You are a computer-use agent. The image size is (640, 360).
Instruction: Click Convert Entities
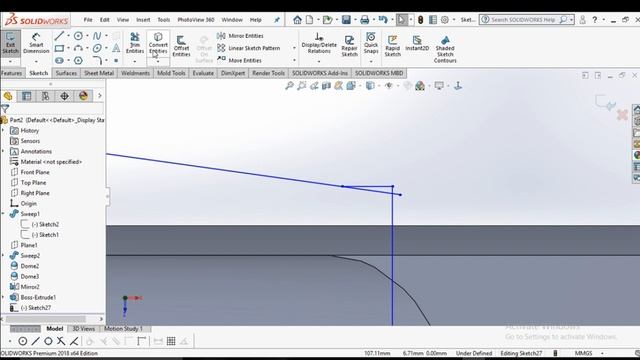point(158,43)
